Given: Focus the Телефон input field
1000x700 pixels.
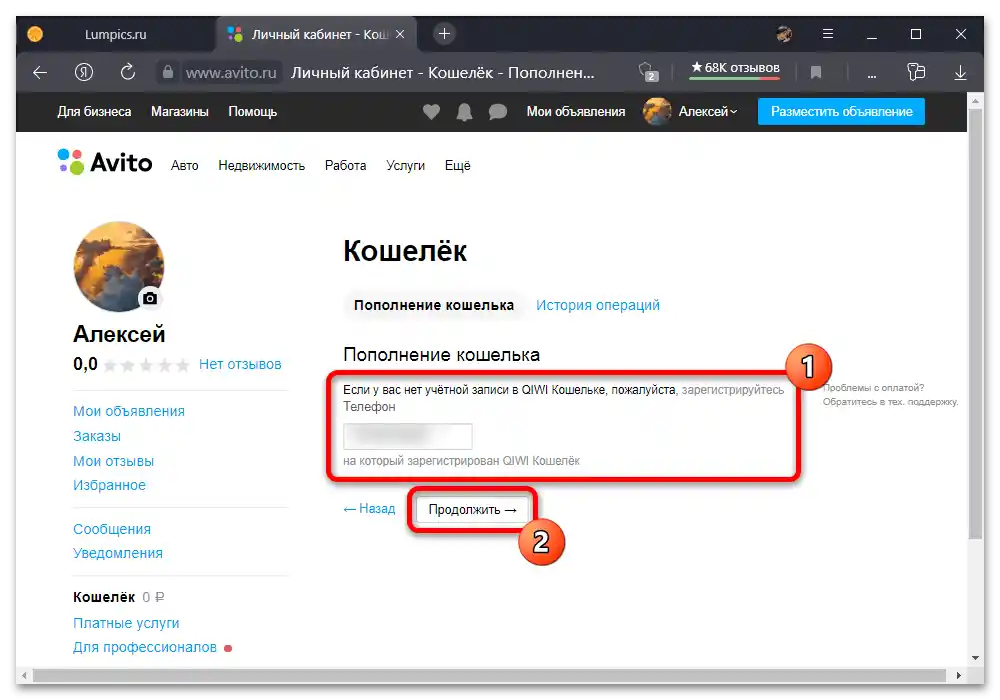Looking at the screenshot, I should 408,436.
